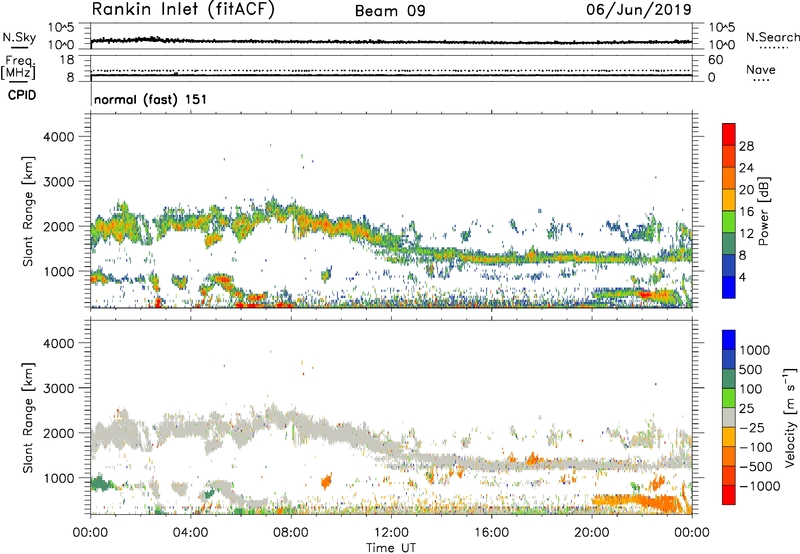Click '2000' on the power panel range axis

[x=59, y=226]
